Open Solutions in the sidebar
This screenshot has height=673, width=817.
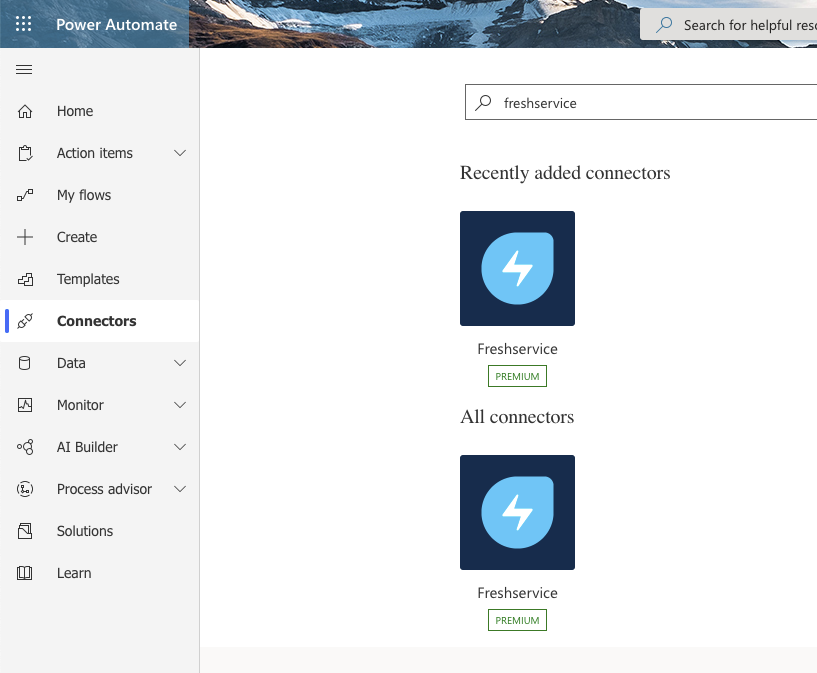click(x=100, y=531)
